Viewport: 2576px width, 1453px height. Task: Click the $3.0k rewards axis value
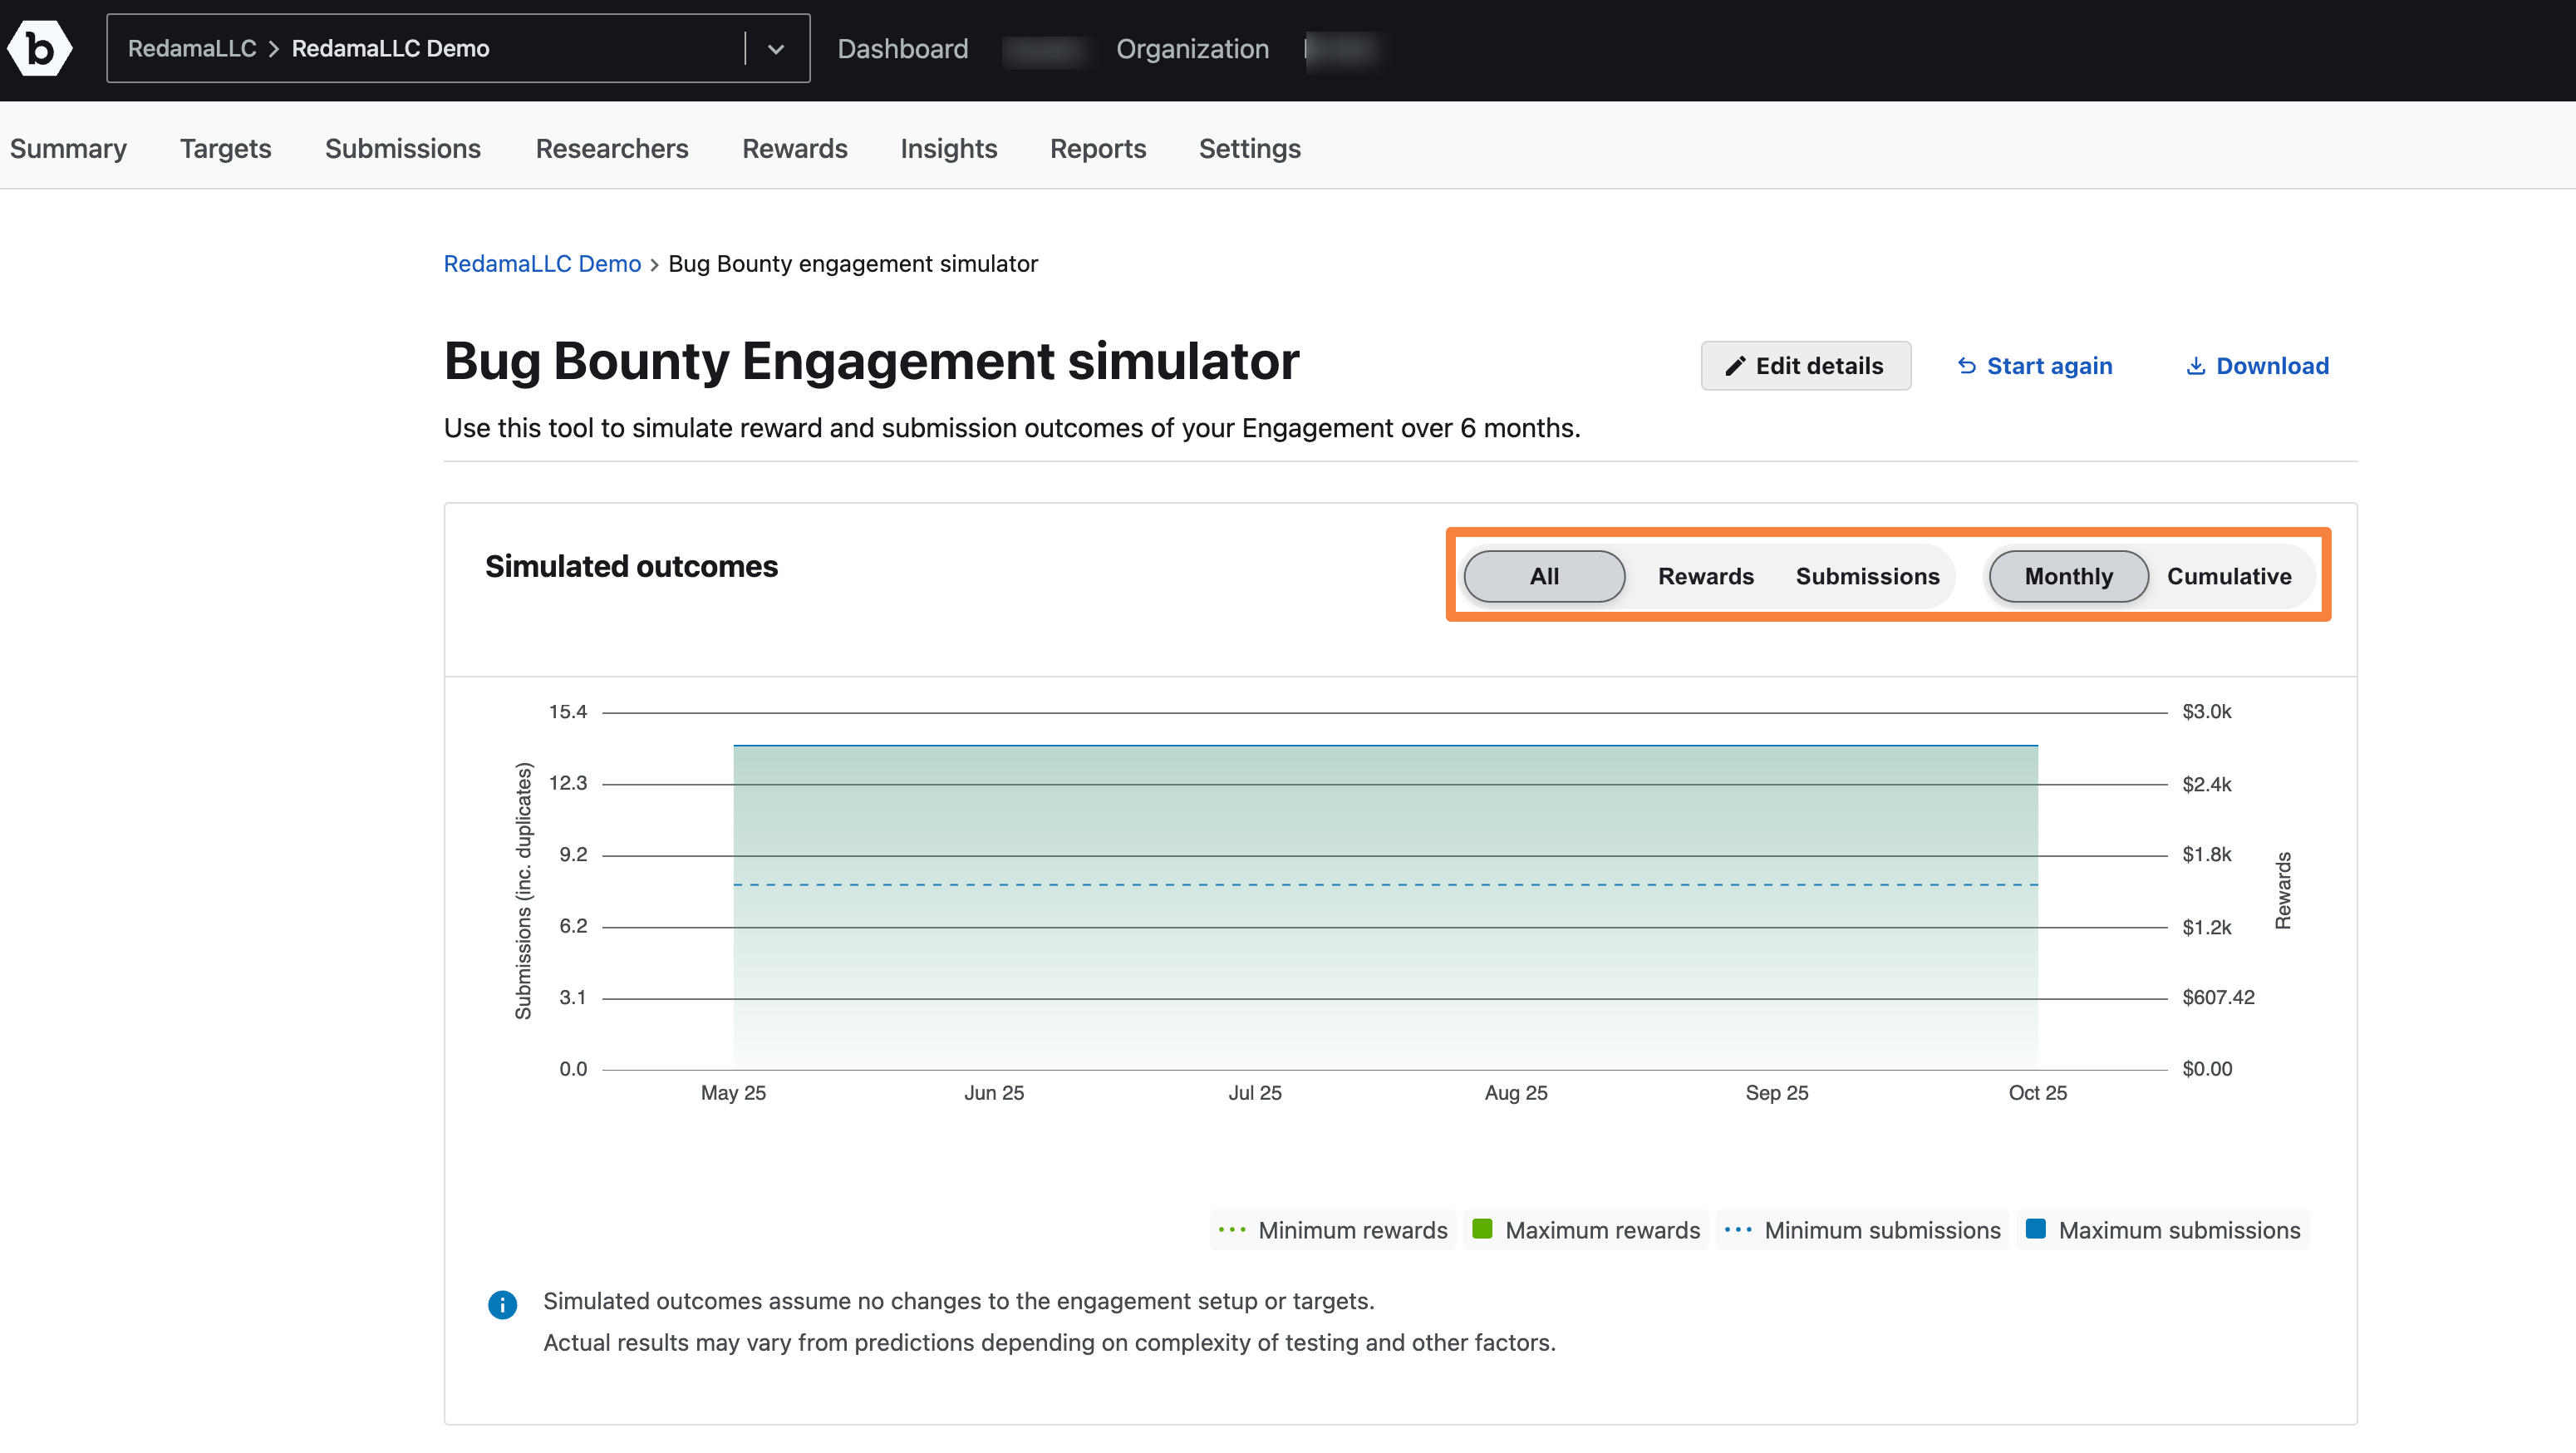pyautogui.click(x=2207, y=712)
